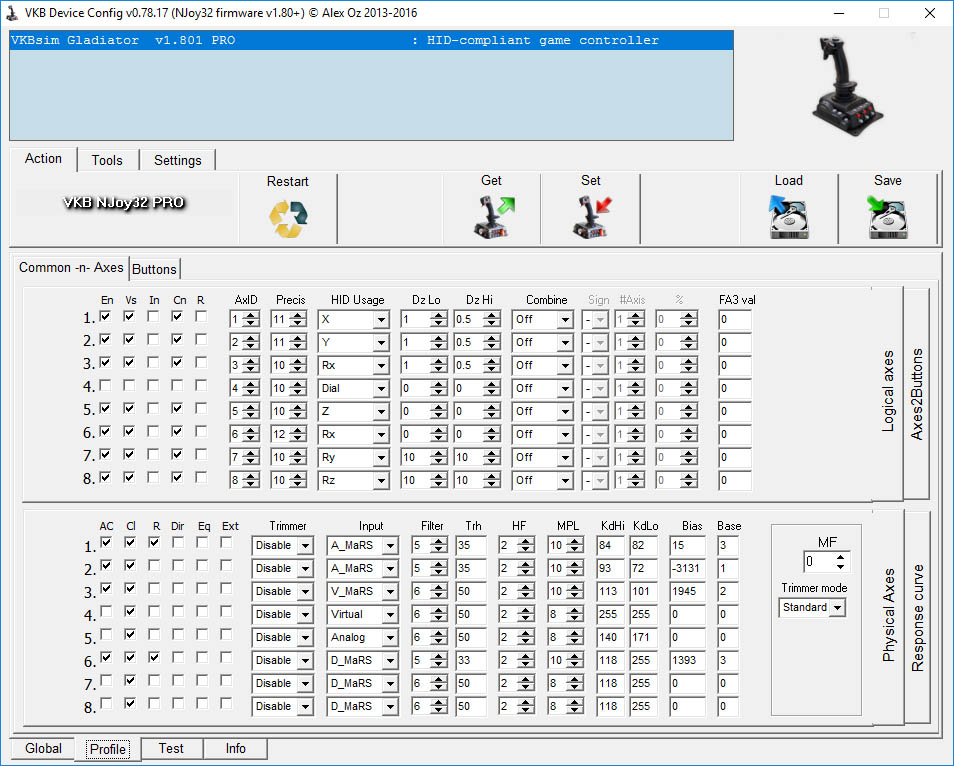Open the Buttons tab

(x=155, y=269)
